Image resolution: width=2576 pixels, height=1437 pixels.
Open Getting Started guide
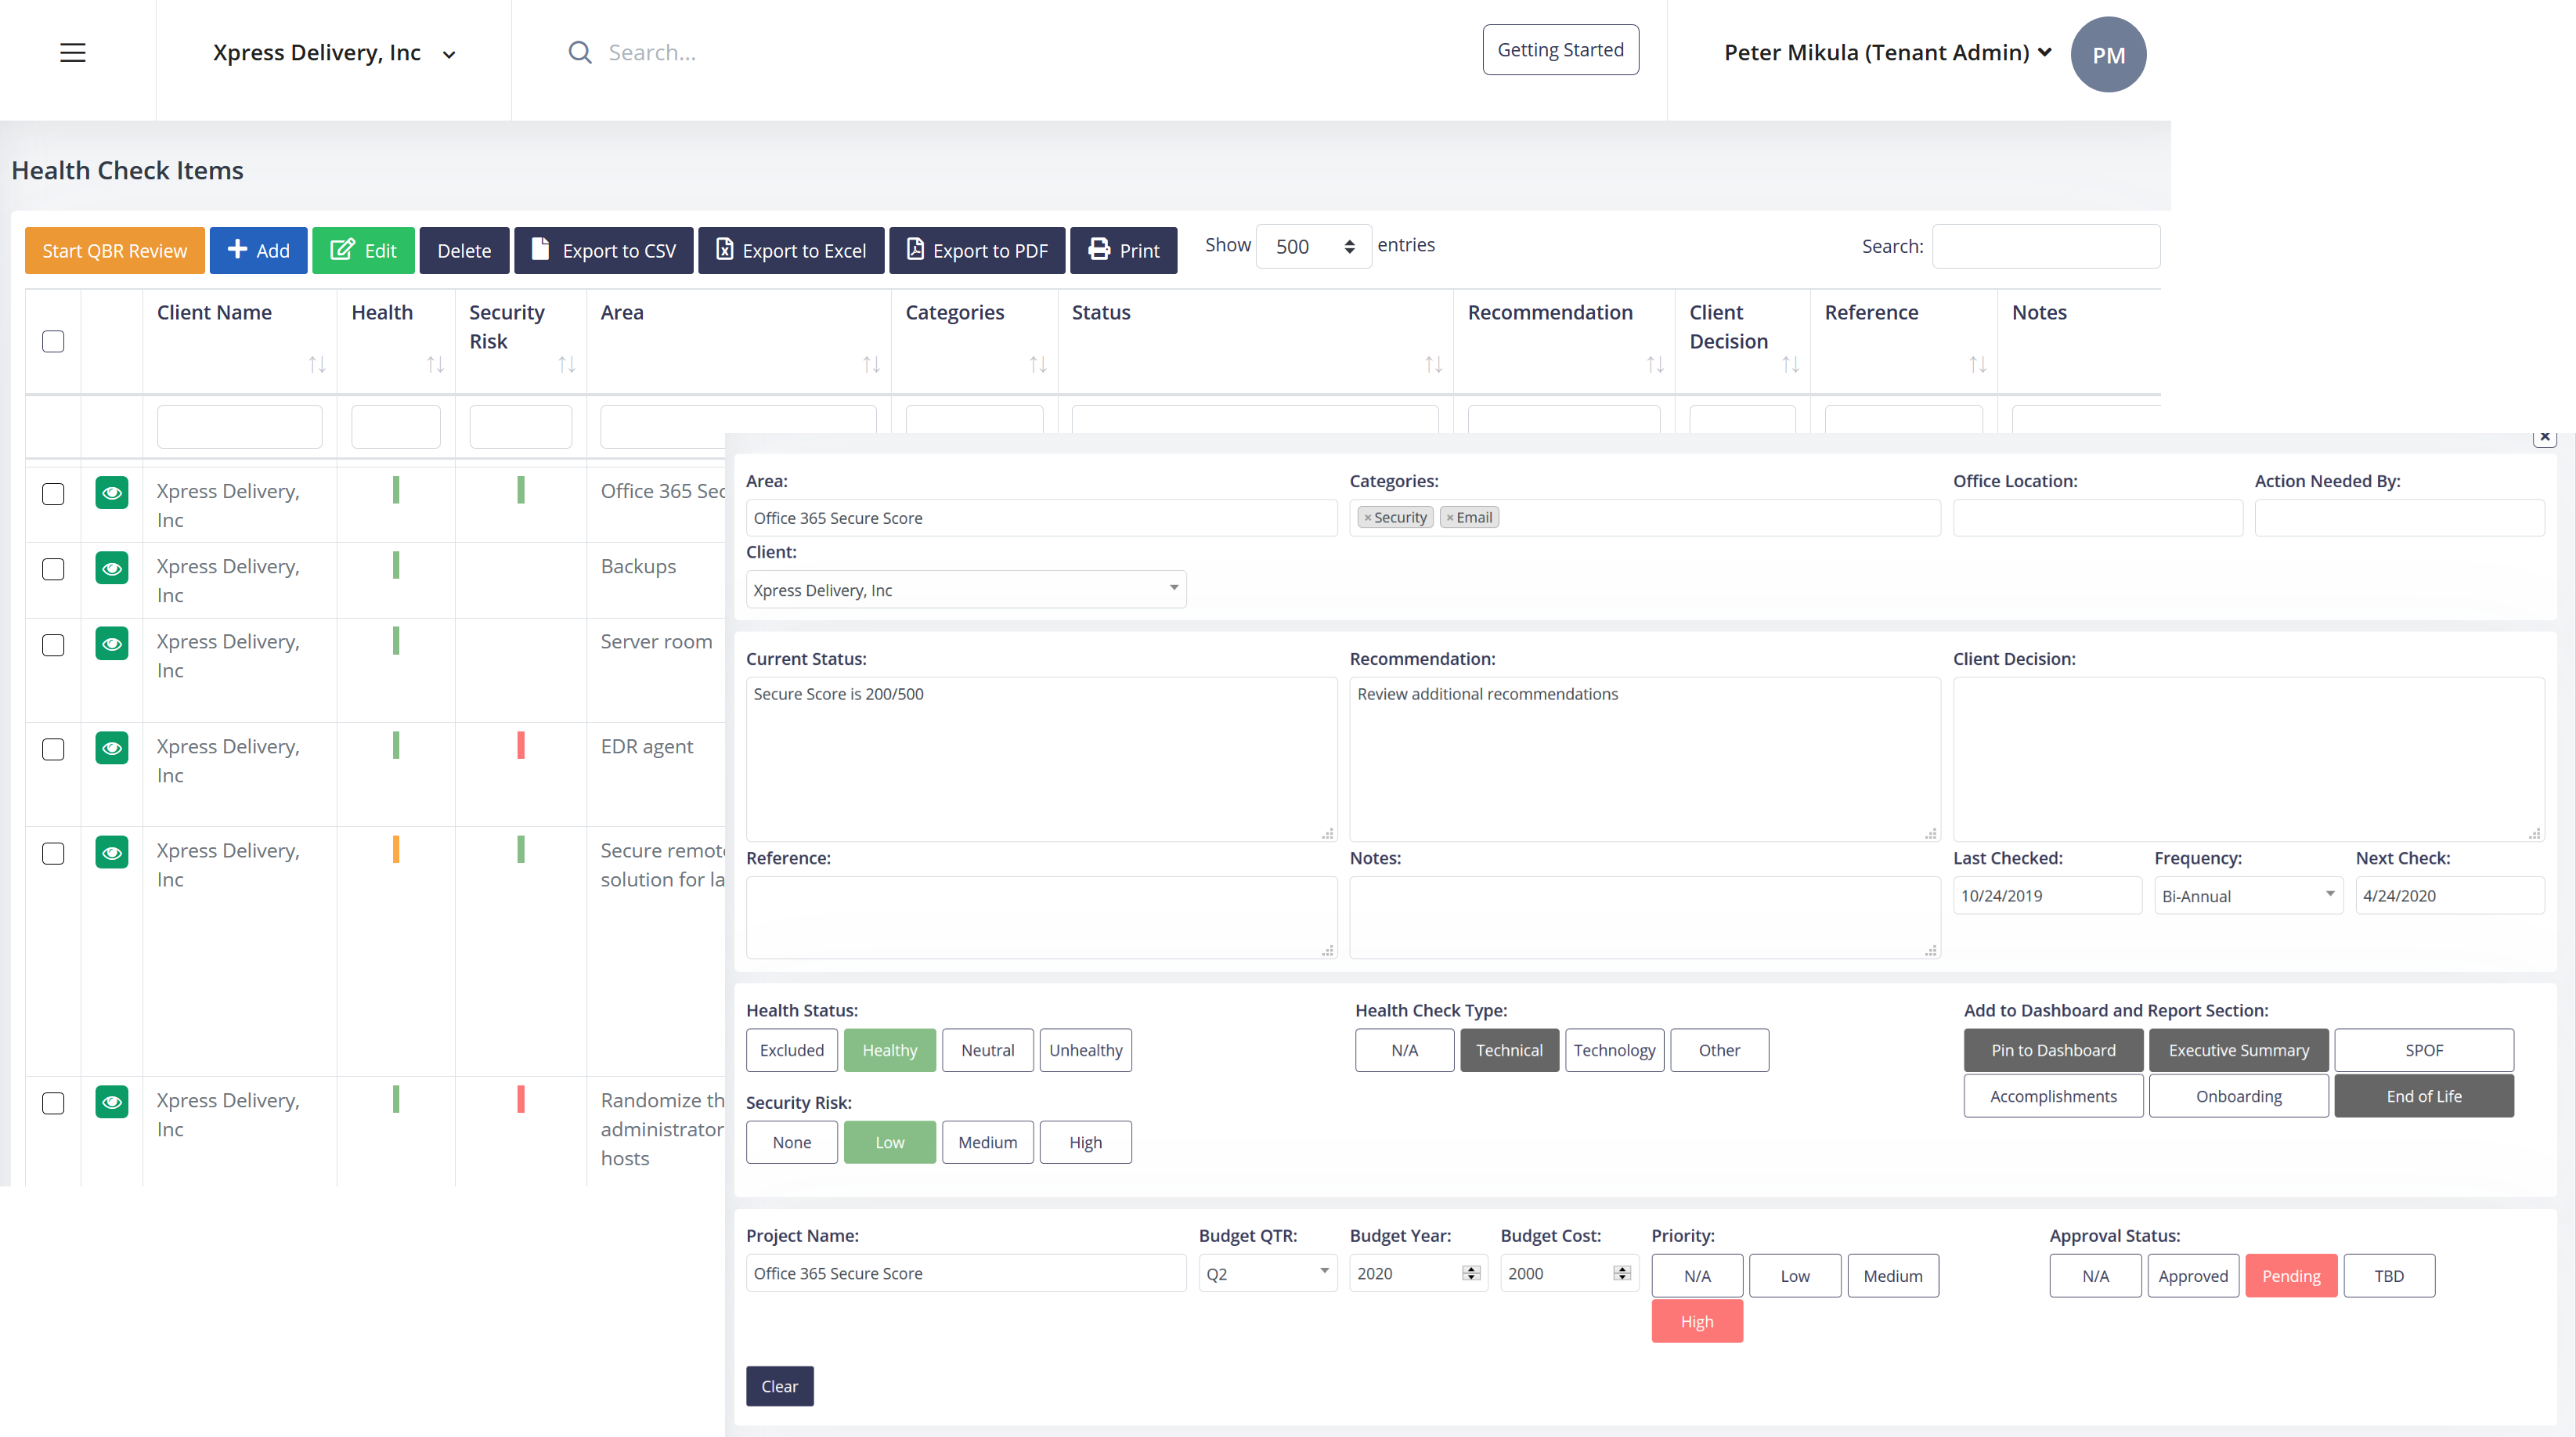1560,50
